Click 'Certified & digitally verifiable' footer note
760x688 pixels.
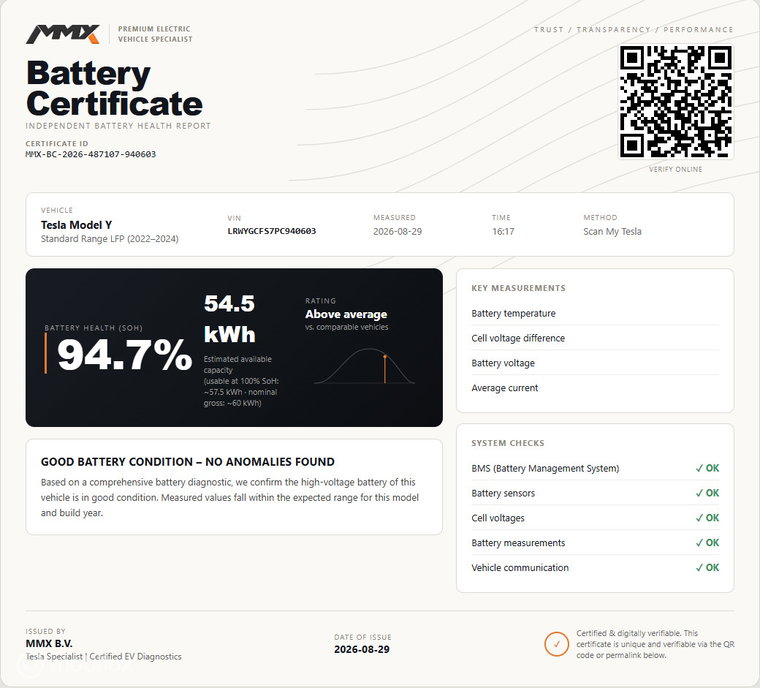(655, 644)
